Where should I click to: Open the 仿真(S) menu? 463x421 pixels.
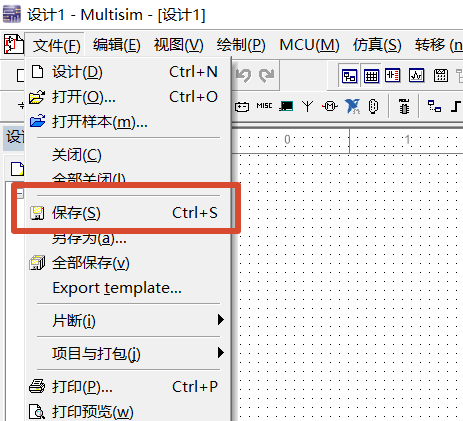[377, 45]
